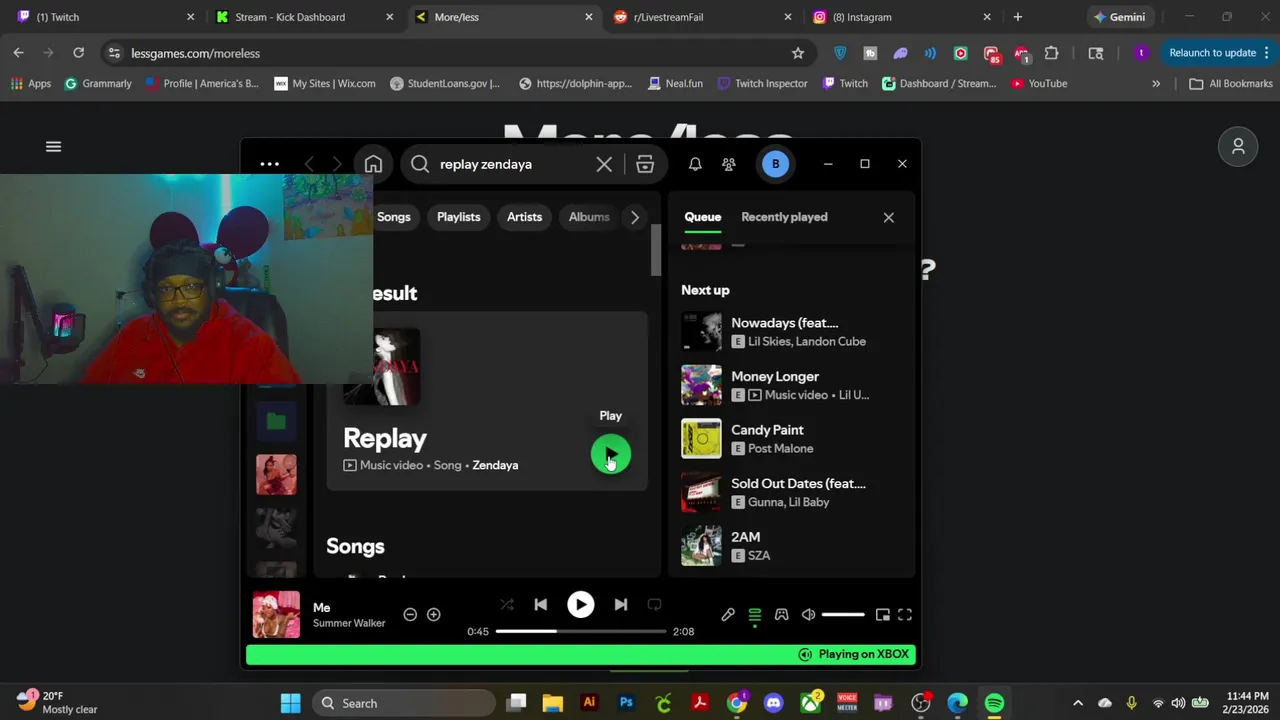The image size is (1280, 720).
Task: Filter results by Albums
Action: (588, 217)
